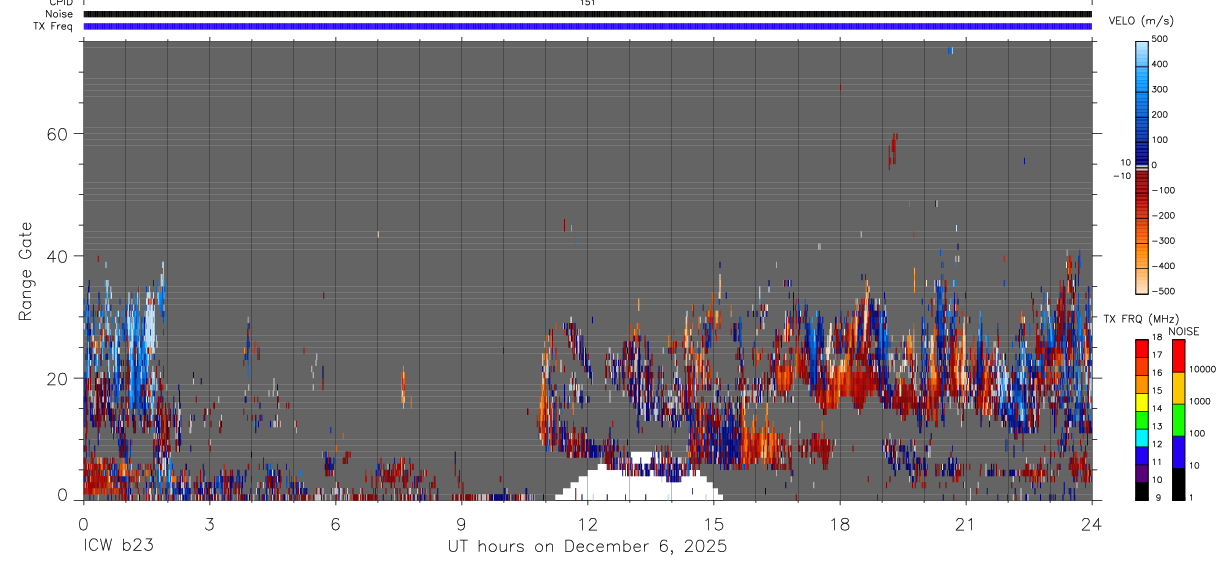Click the -200 tick on velocity colorbar

click(1163, 216)
